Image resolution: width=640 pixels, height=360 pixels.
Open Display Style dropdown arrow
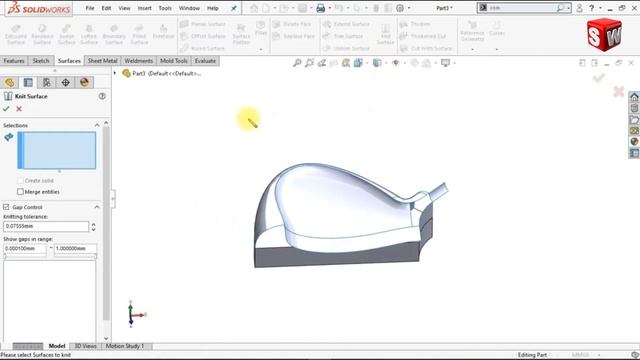click(x=386, y=63)
